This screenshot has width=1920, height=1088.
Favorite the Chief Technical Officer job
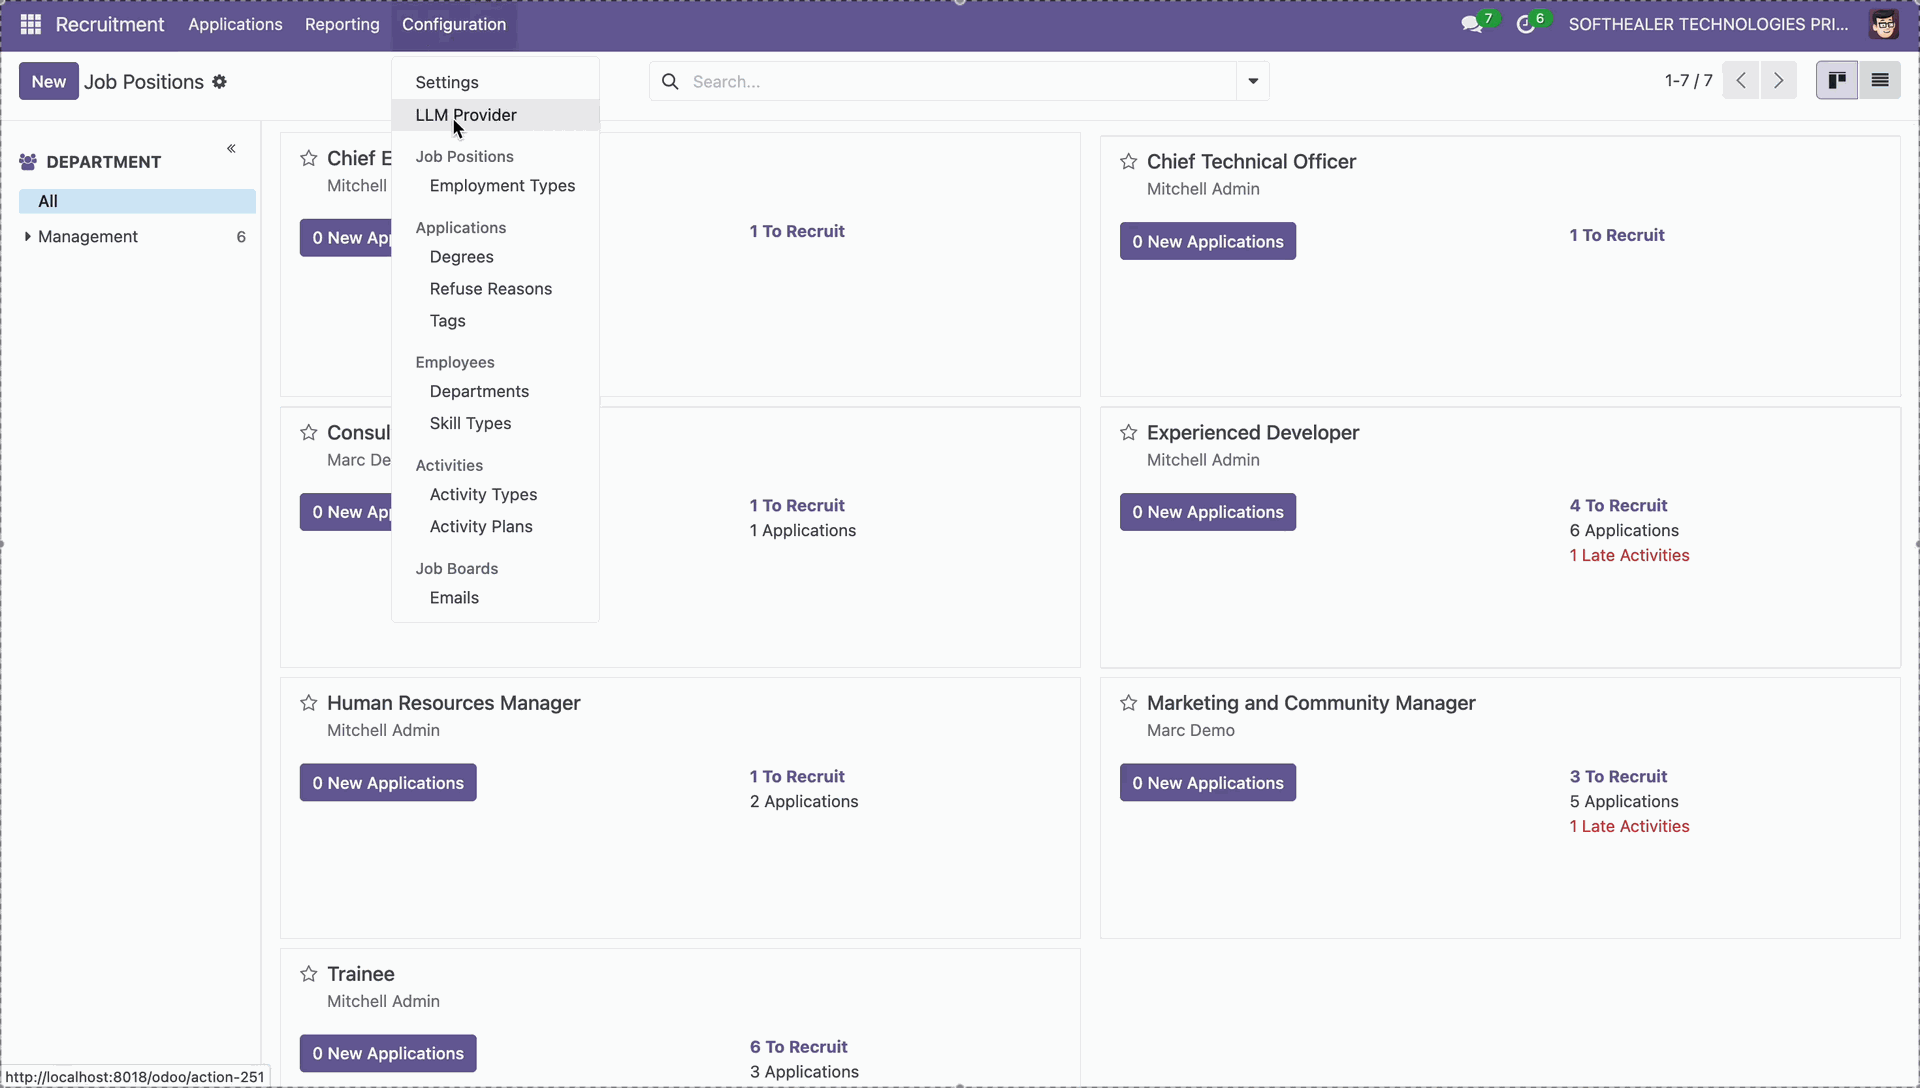1129,162
